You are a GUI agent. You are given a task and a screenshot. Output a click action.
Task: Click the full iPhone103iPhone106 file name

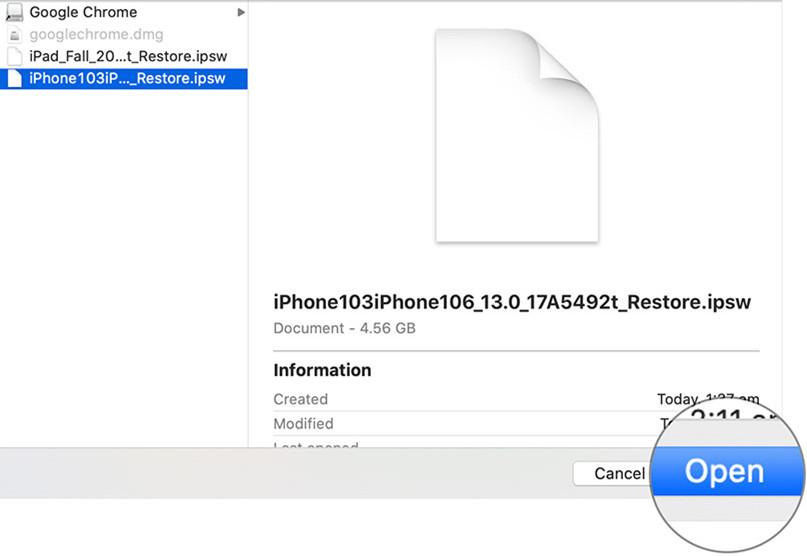coord(512,302)
